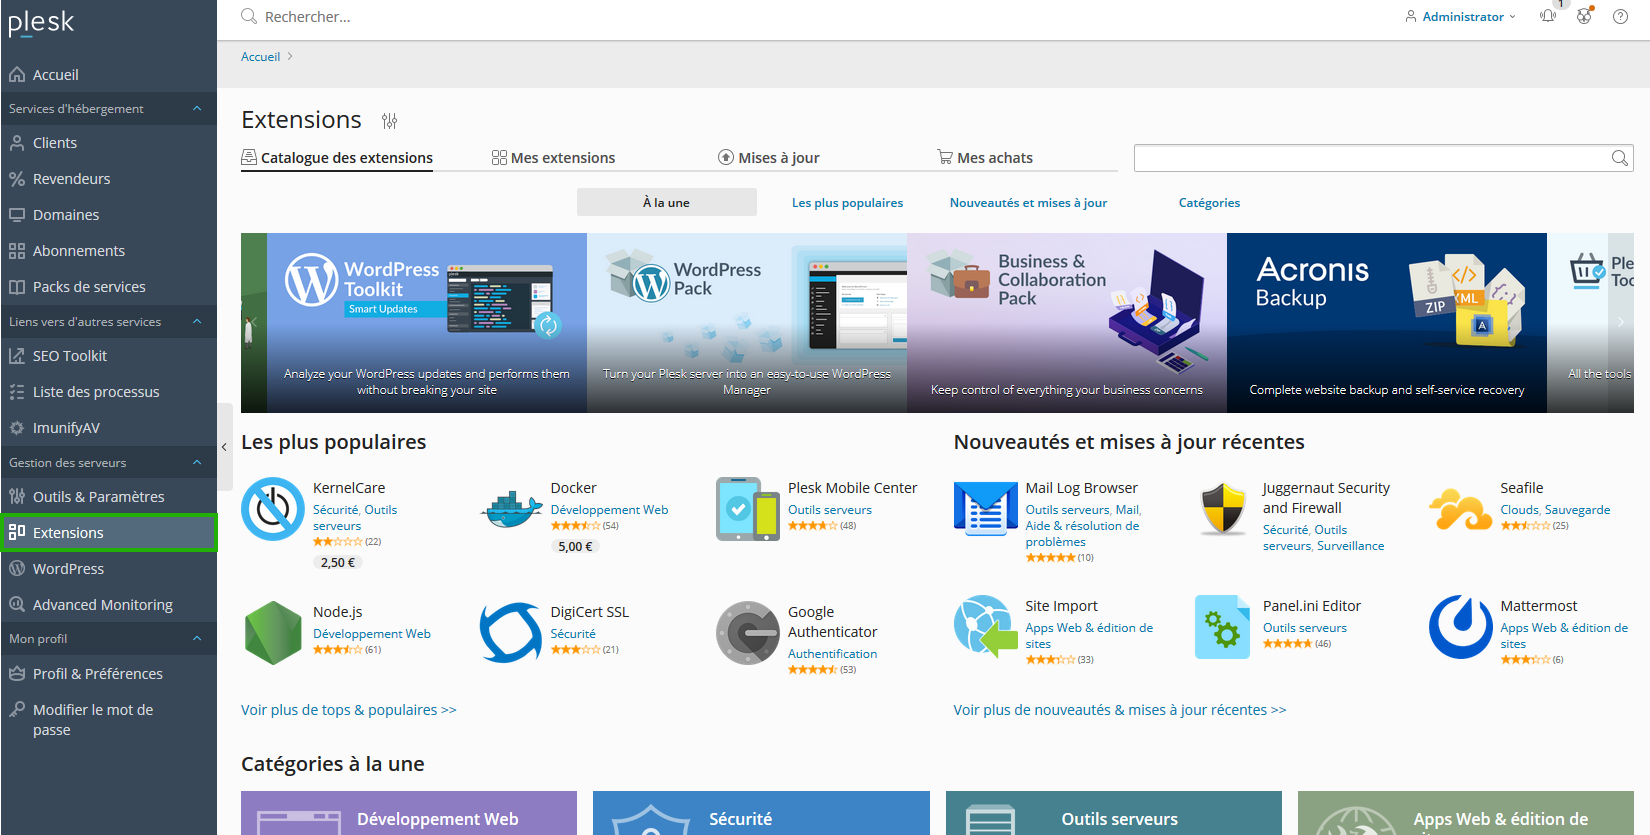This screenshot has height=835, width=1650.
Task: Open the KernelCare extension icon
Action: 273,509
